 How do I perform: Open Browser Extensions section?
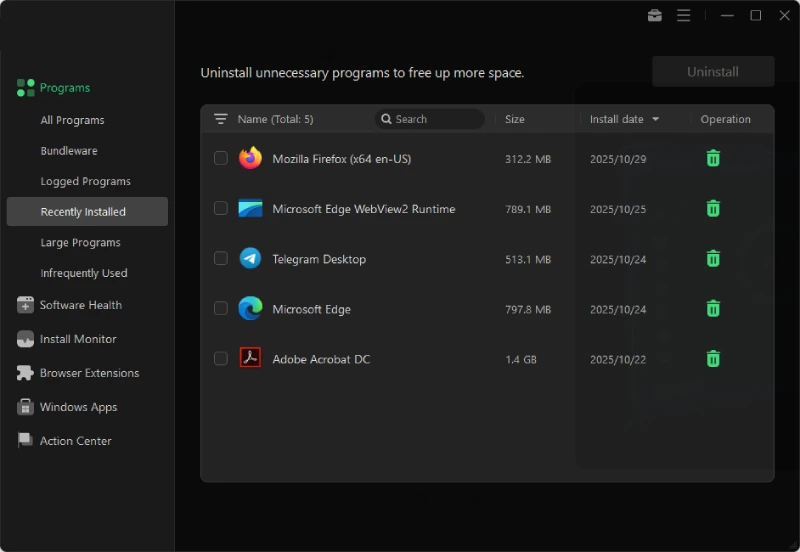coord(89,373)
